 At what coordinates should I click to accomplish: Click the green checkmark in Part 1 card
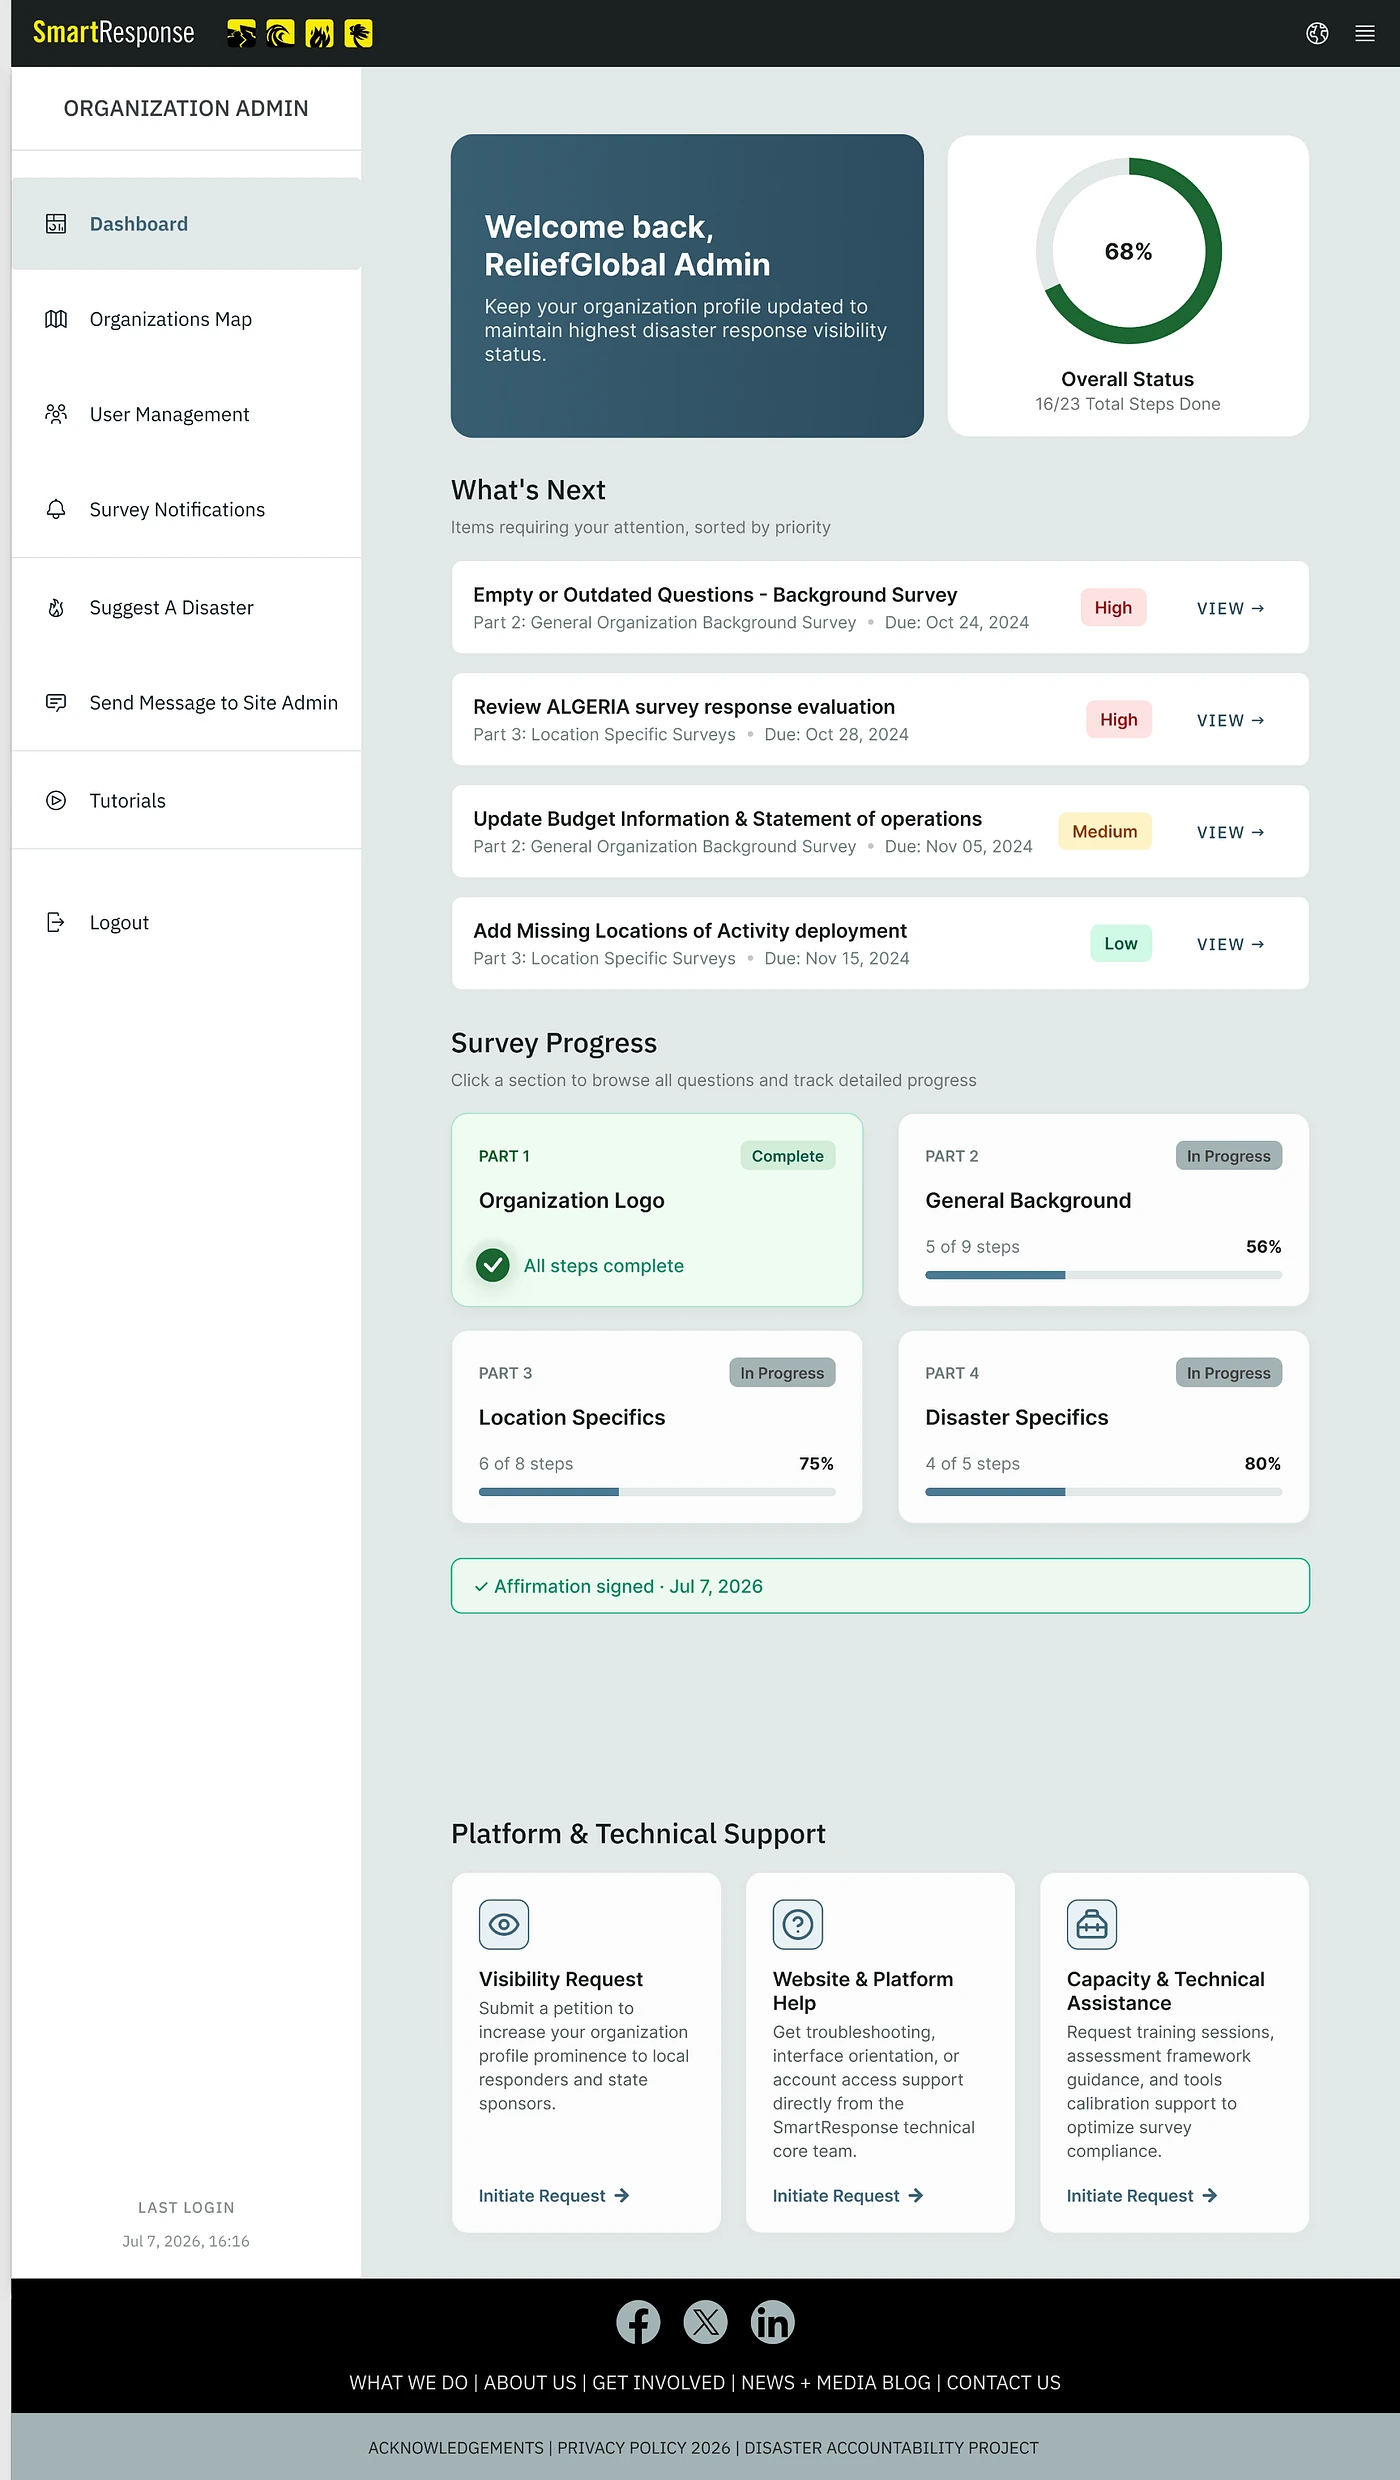click(x=493, y=1265)
